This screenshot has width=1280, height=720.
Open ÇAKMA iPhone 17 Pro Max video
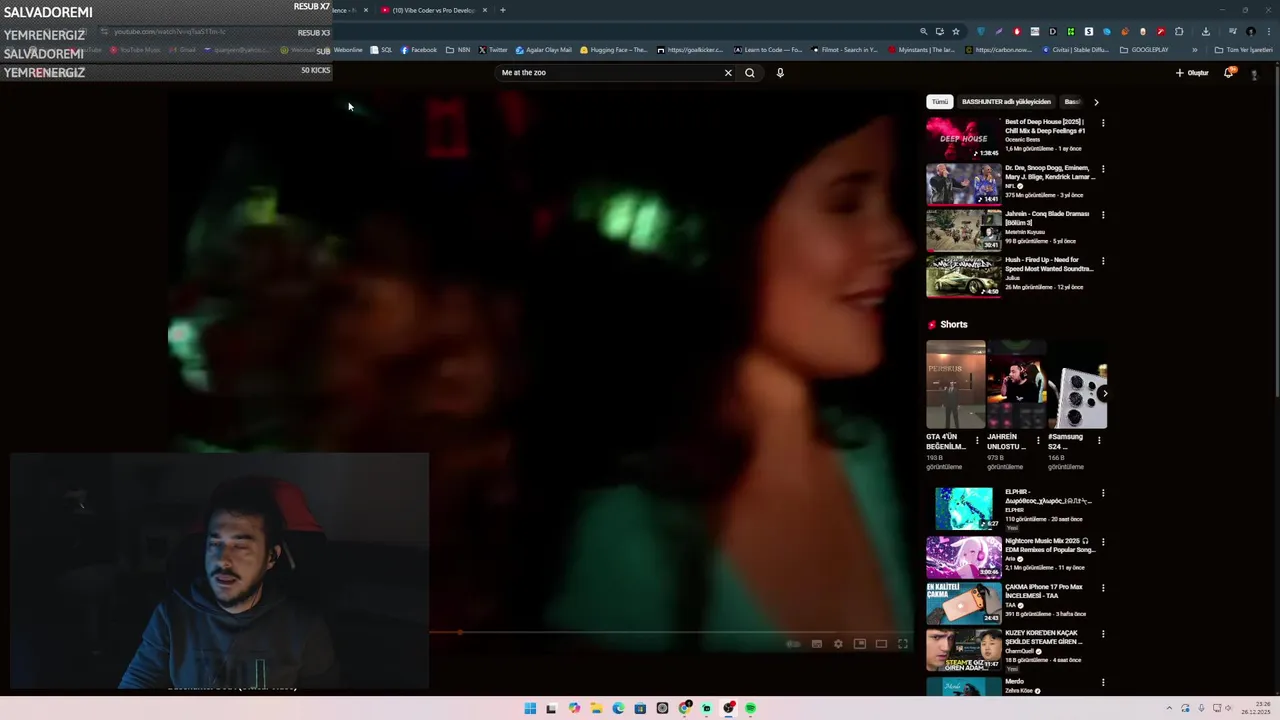click(x=963, y=603)
